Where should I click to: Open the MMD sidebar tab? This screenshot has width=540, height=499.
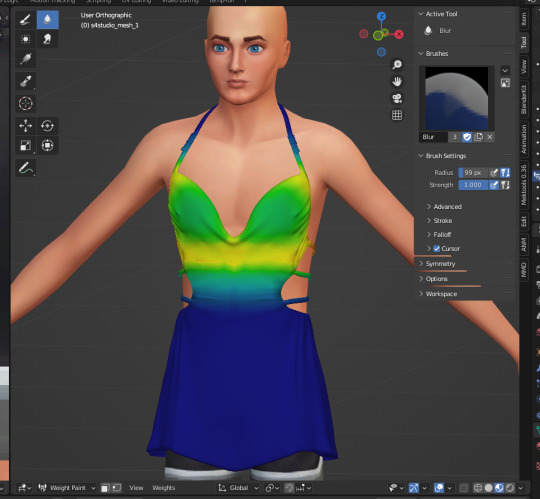coord(524,270)
